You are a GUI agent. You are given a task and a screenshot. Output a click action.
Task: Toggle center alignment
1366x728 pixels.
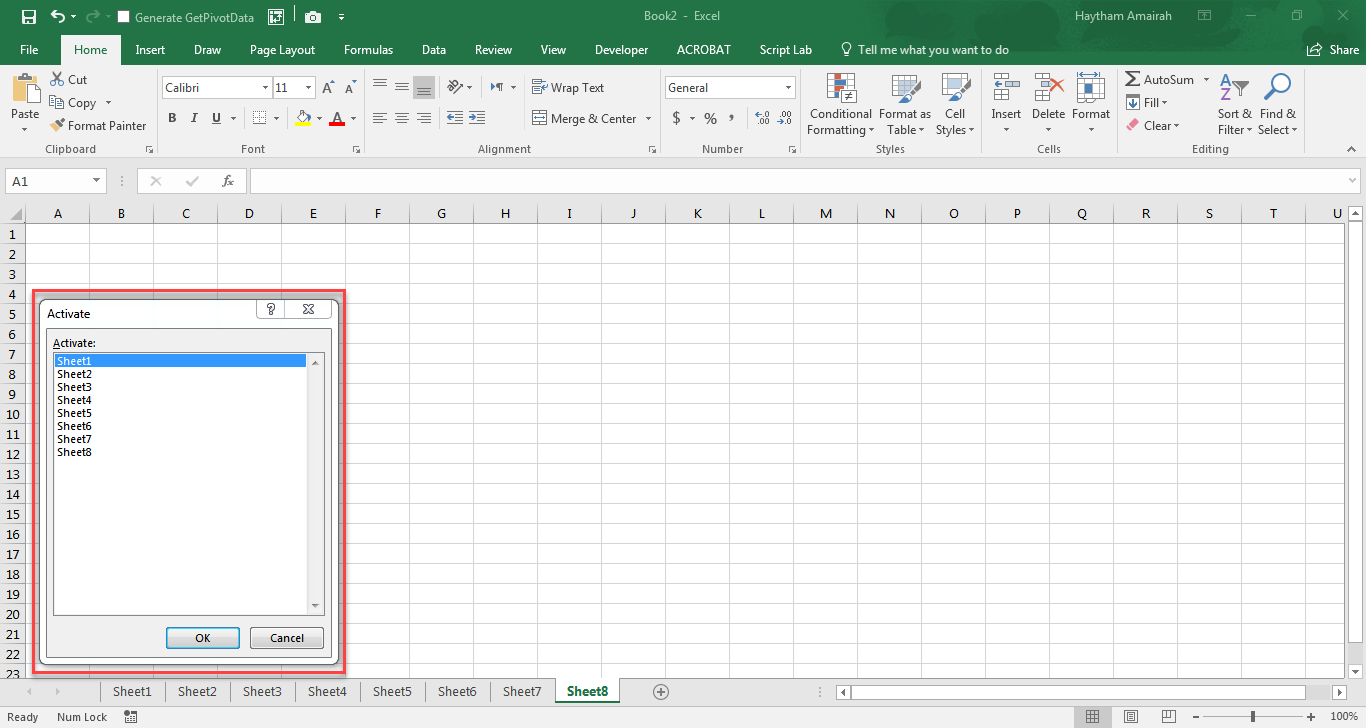point(402,117)
